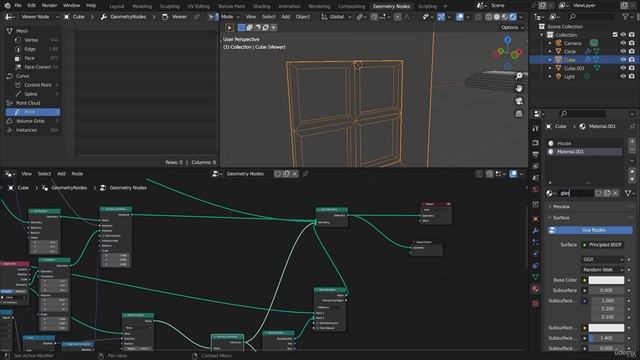Image resolution: width=640 pixels, height=360 pixels.
Task: Collapse the Collection tree row
Action: pyautogui.click(x=542, y=35)
